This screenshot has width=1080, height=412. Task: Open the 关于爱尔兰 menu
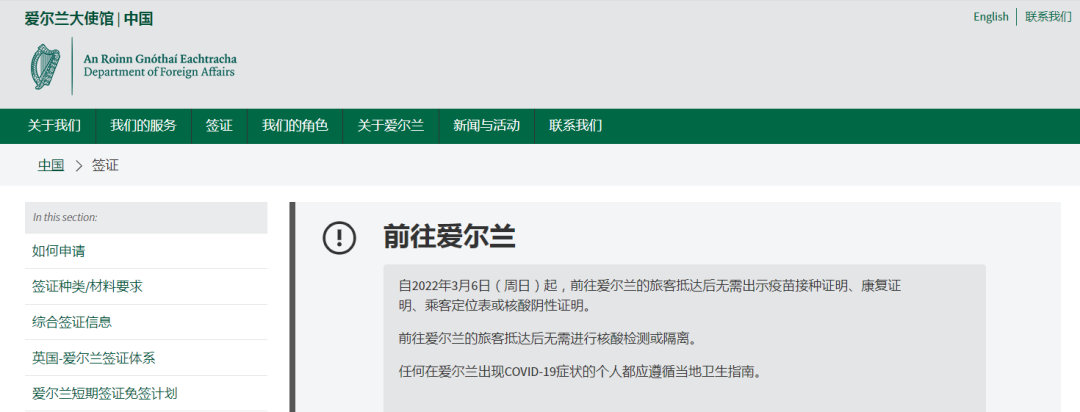(391, 126)
